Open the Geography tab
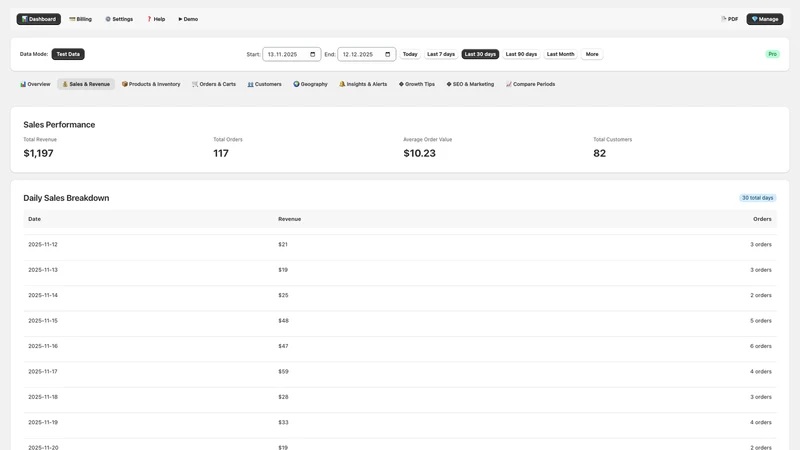This screenshot has height=450, width=800. coord(310,84)
